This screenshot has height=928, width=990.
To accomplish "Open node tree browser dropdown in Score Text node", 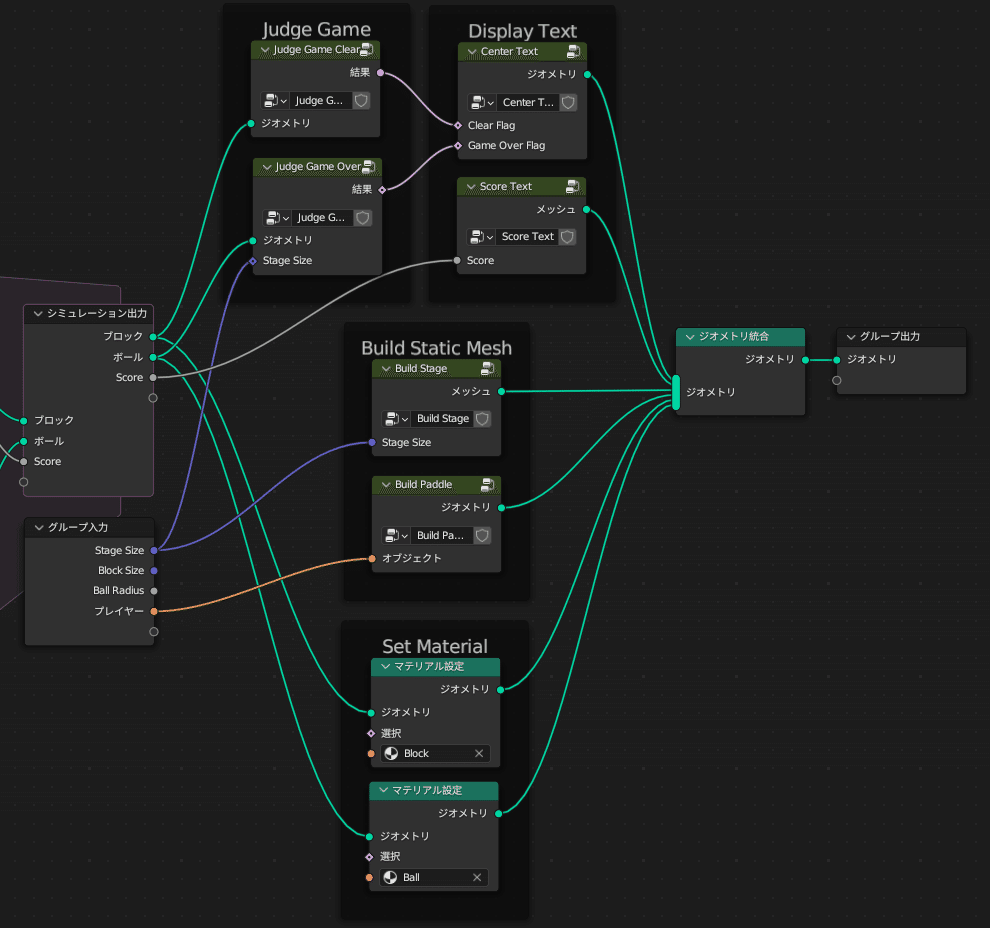I will coord(482,237).
